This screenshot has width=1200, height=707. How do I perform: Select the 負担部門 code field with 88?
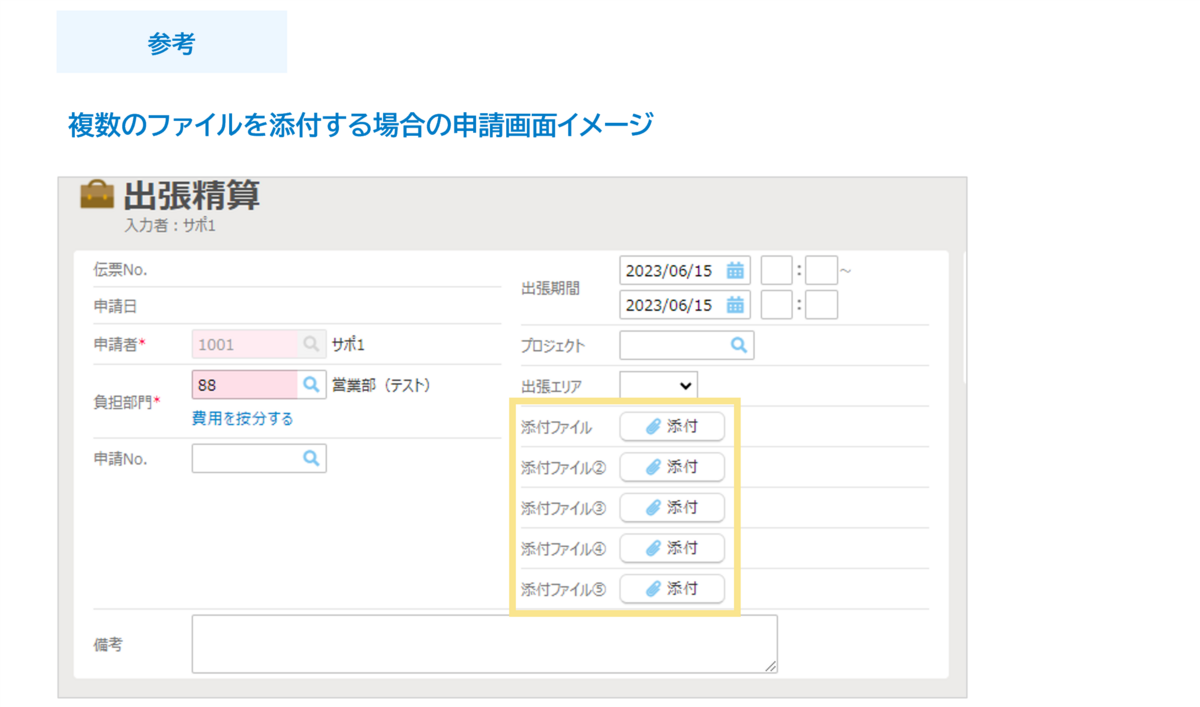244,384
